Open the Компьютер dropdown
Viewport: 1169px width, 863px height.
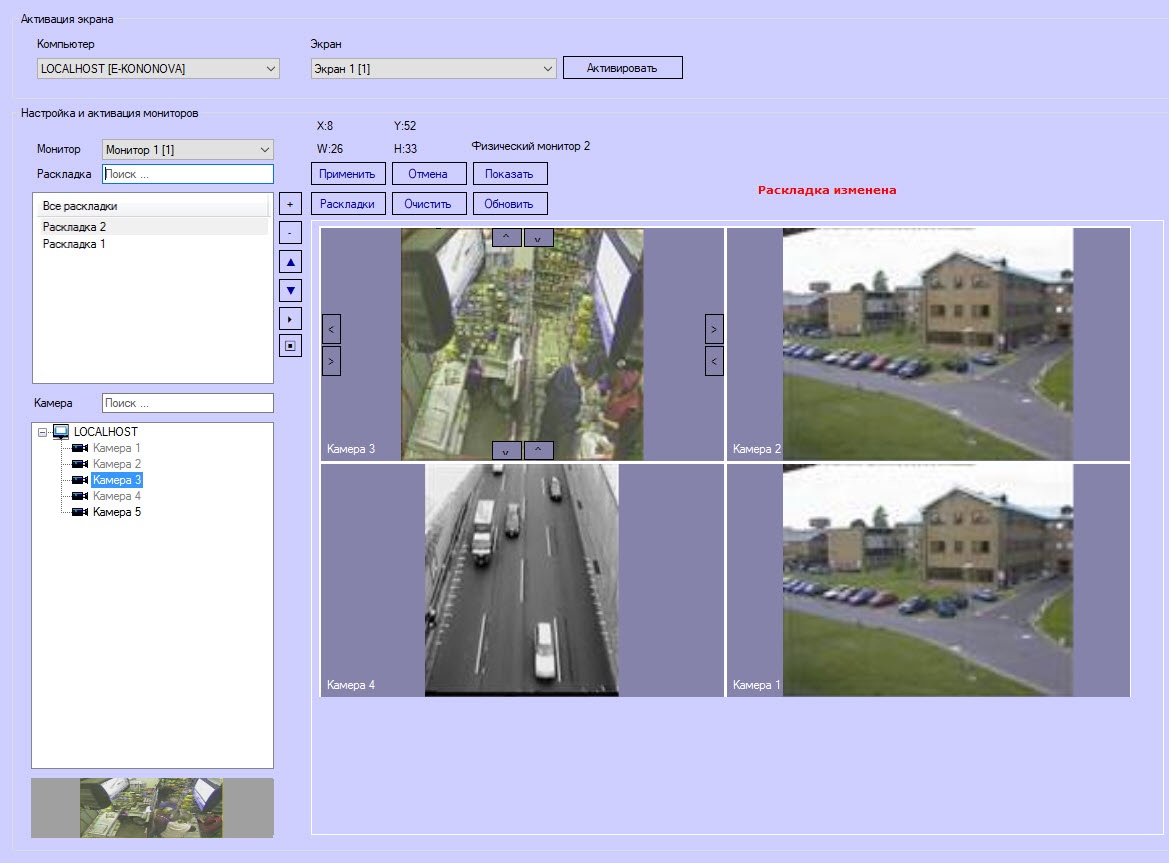pos(158,68)
